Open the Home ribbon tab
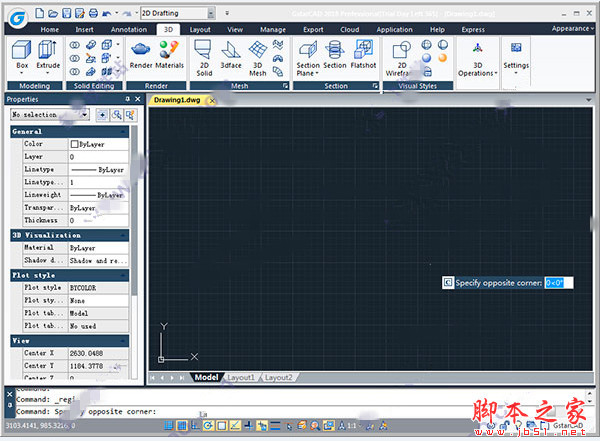 click(x=50, y=29)
